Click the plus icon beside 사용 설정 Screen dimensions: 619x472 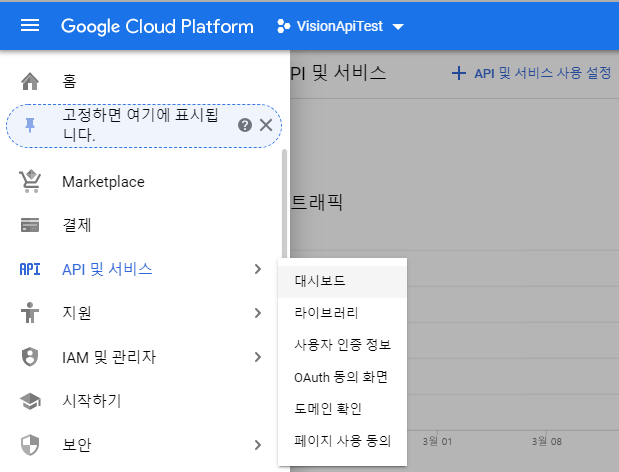459,73
